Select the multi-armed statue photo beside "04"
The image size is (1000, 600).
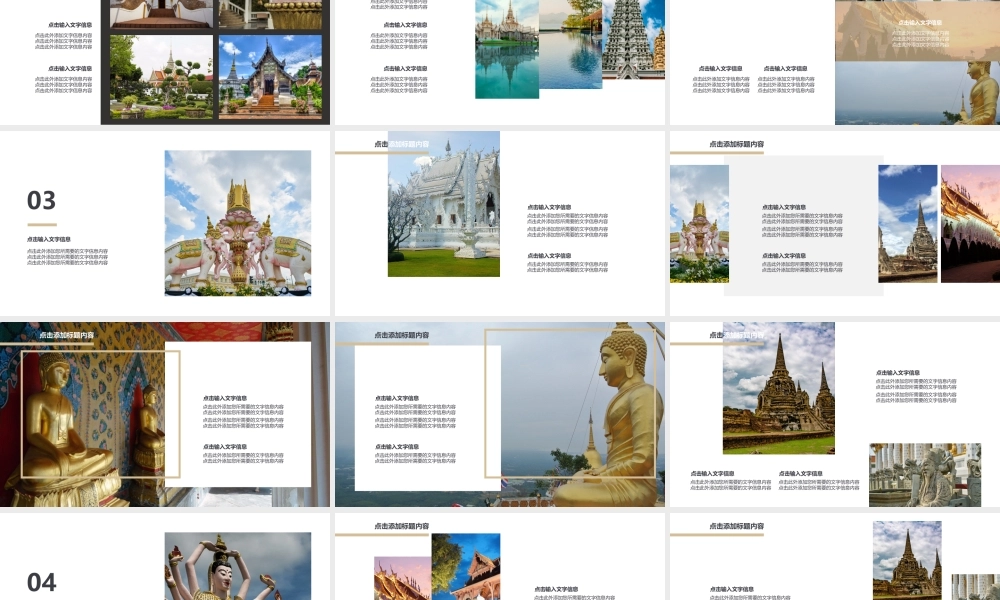(237, 566)
